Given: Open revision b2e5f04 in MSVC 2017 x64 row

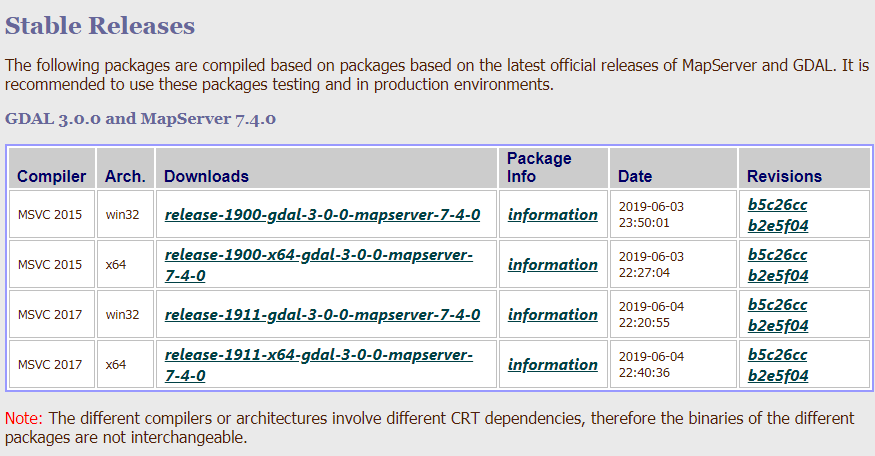Looking at the screenshot, I should point(777,376).
